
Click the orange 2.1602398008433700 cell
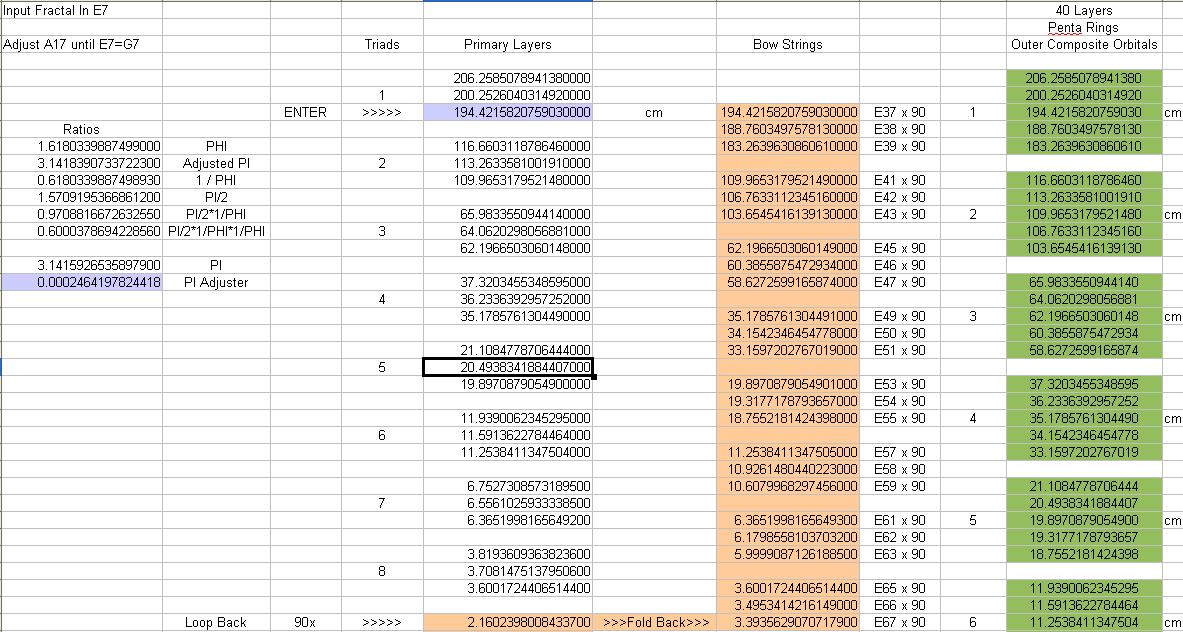click(x=508, y=622)
